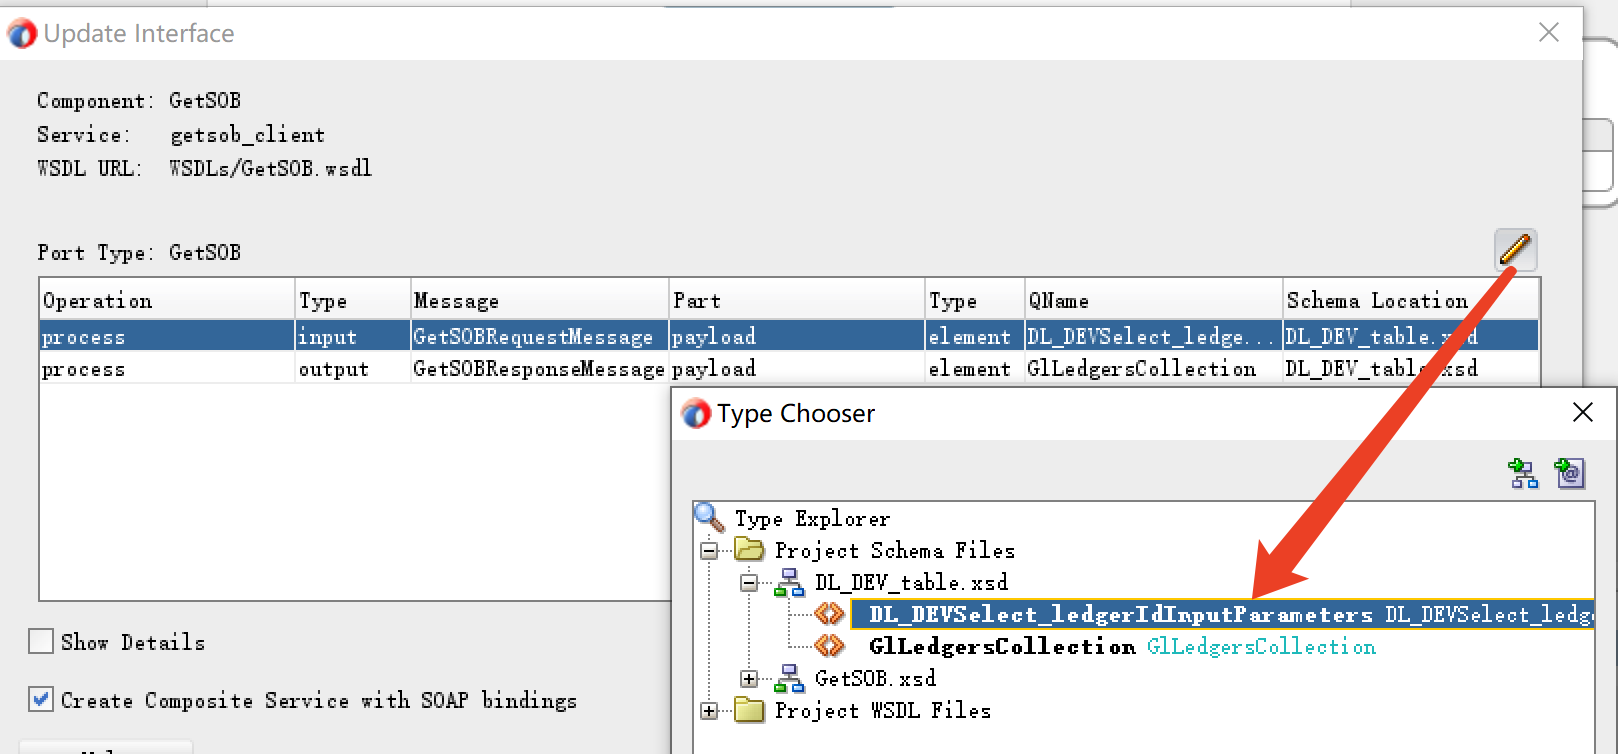Select the GetSOB.xsd tree node

(875, 678)
